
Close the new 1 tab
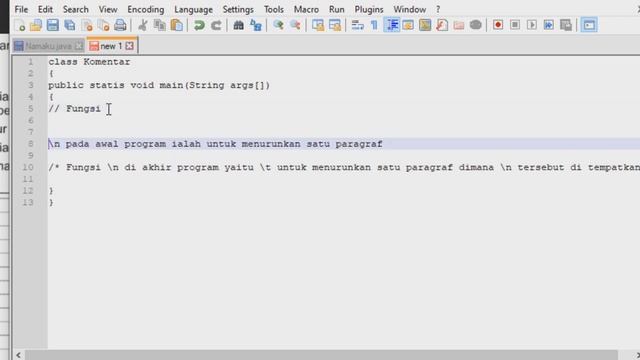[129, 46]
